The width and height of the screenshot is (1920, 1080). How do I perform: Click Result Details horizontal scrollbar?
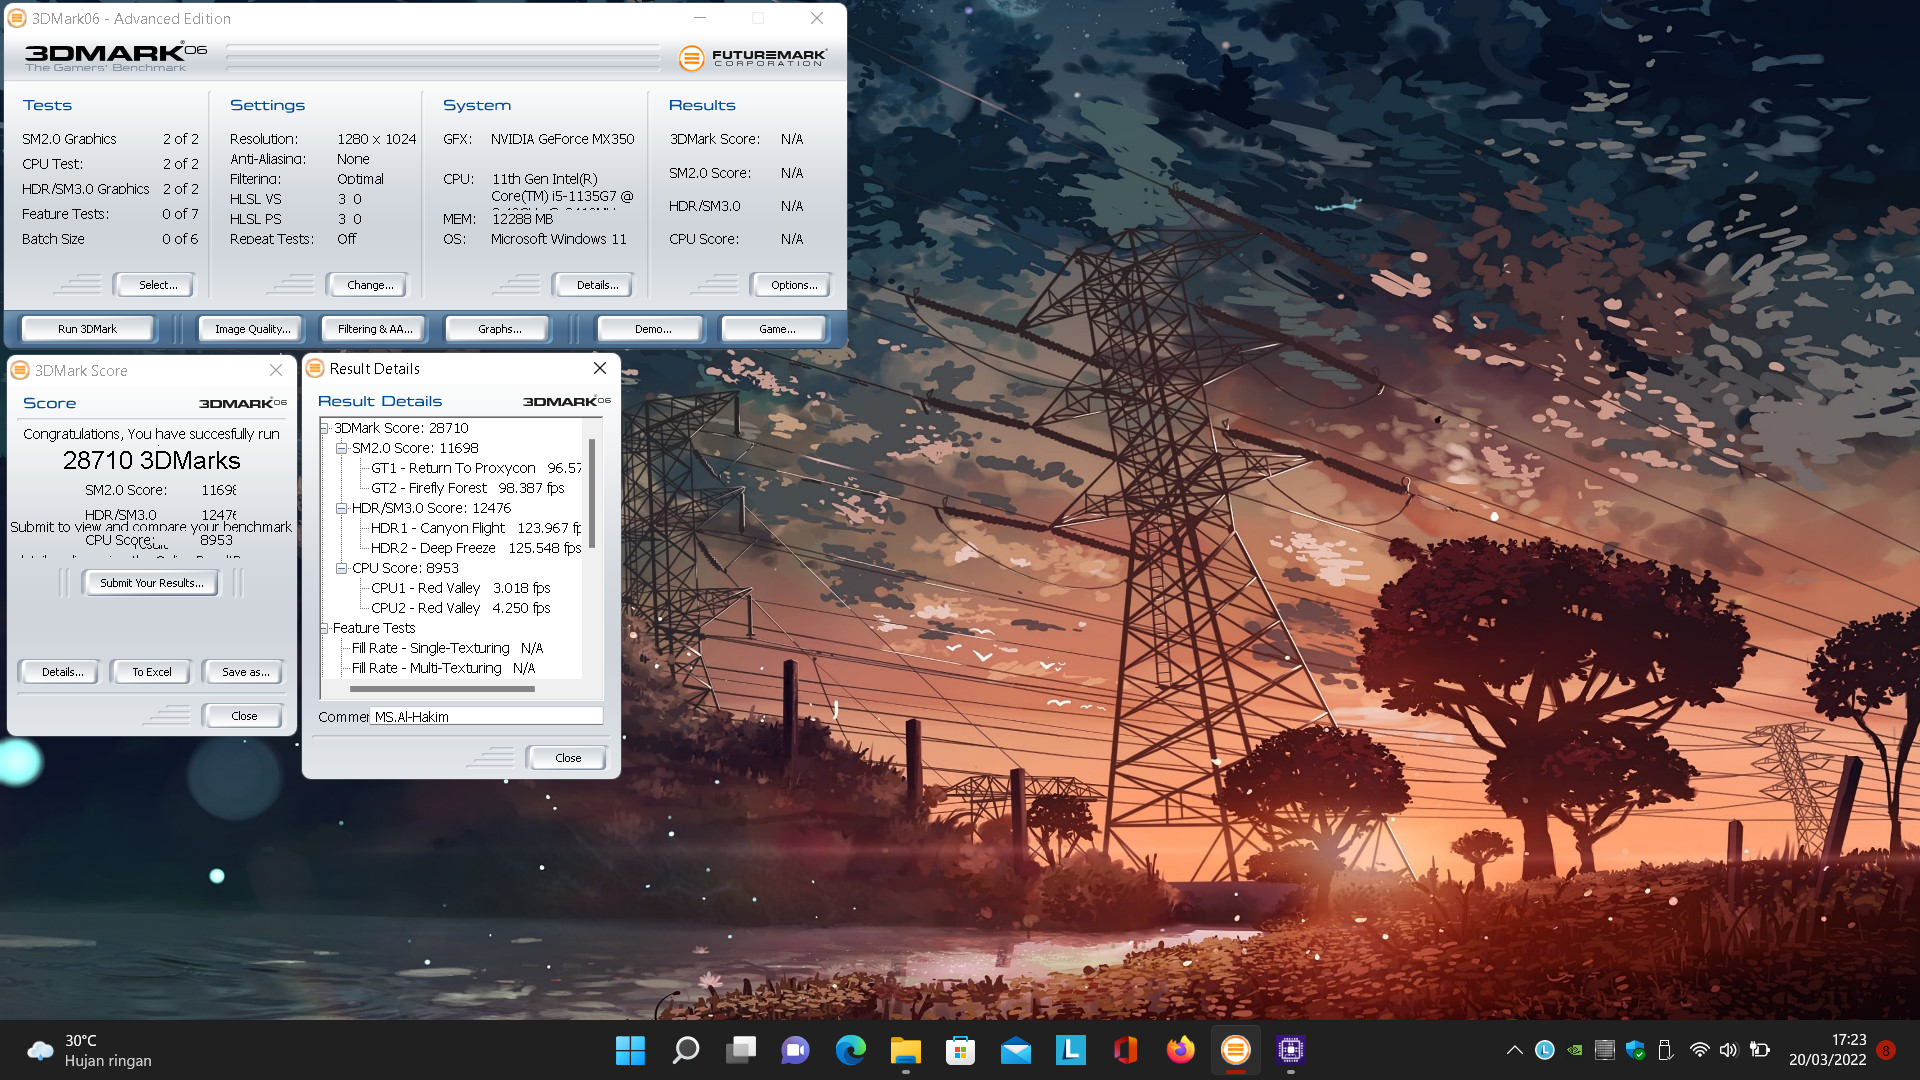pos(442,689)
